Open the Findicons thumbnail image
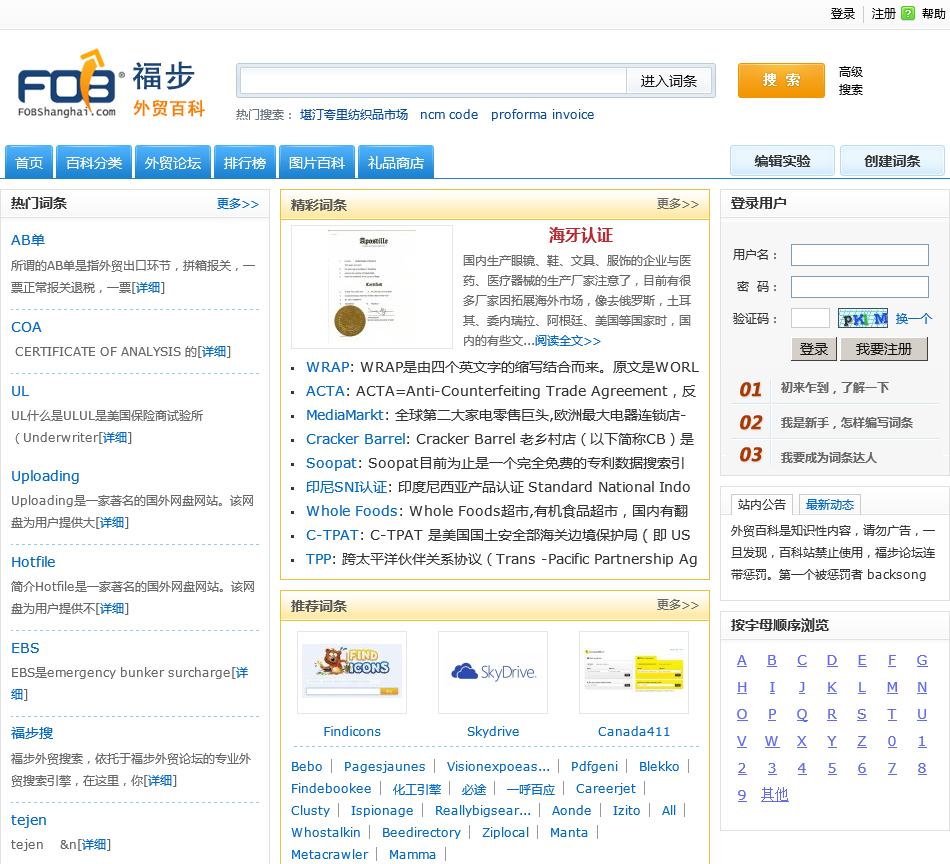 [x=352, y=672]
